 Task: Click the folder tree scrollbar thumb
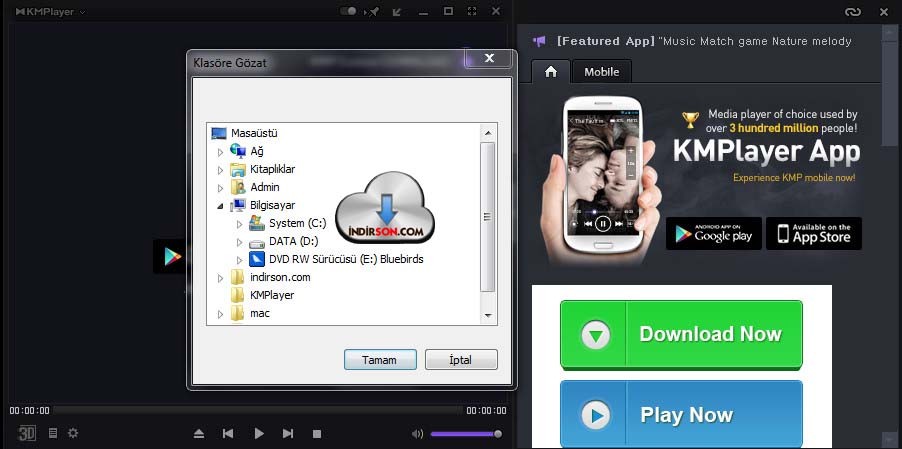point(487,217)
